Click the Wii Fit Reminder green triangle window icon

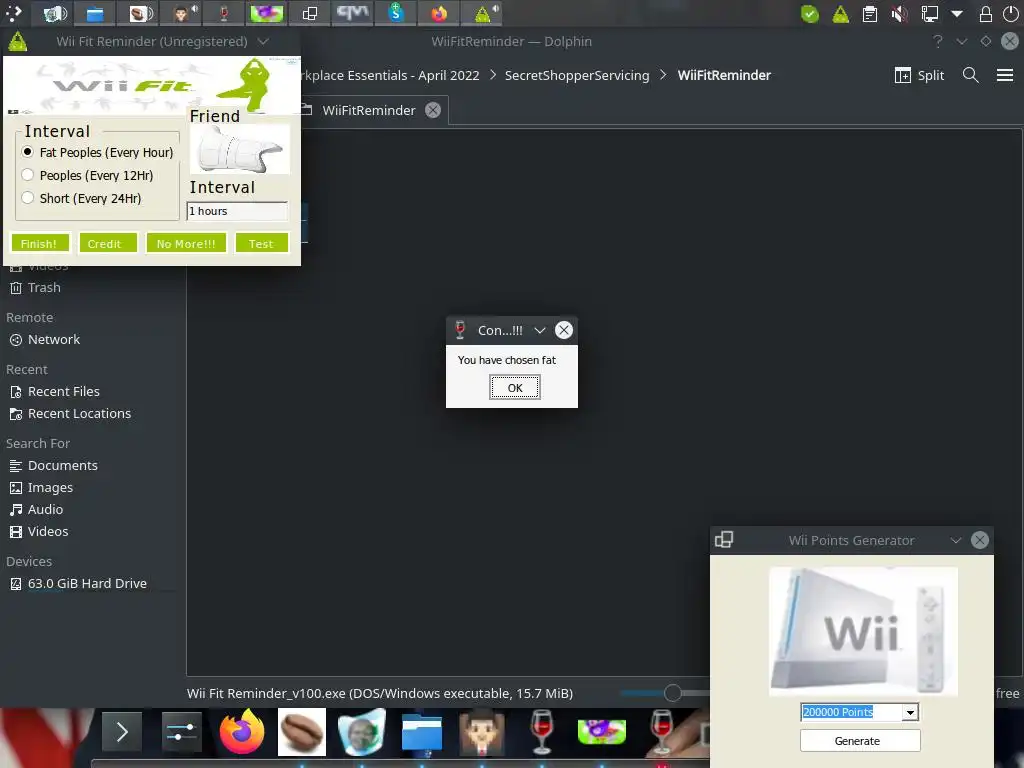18,41
